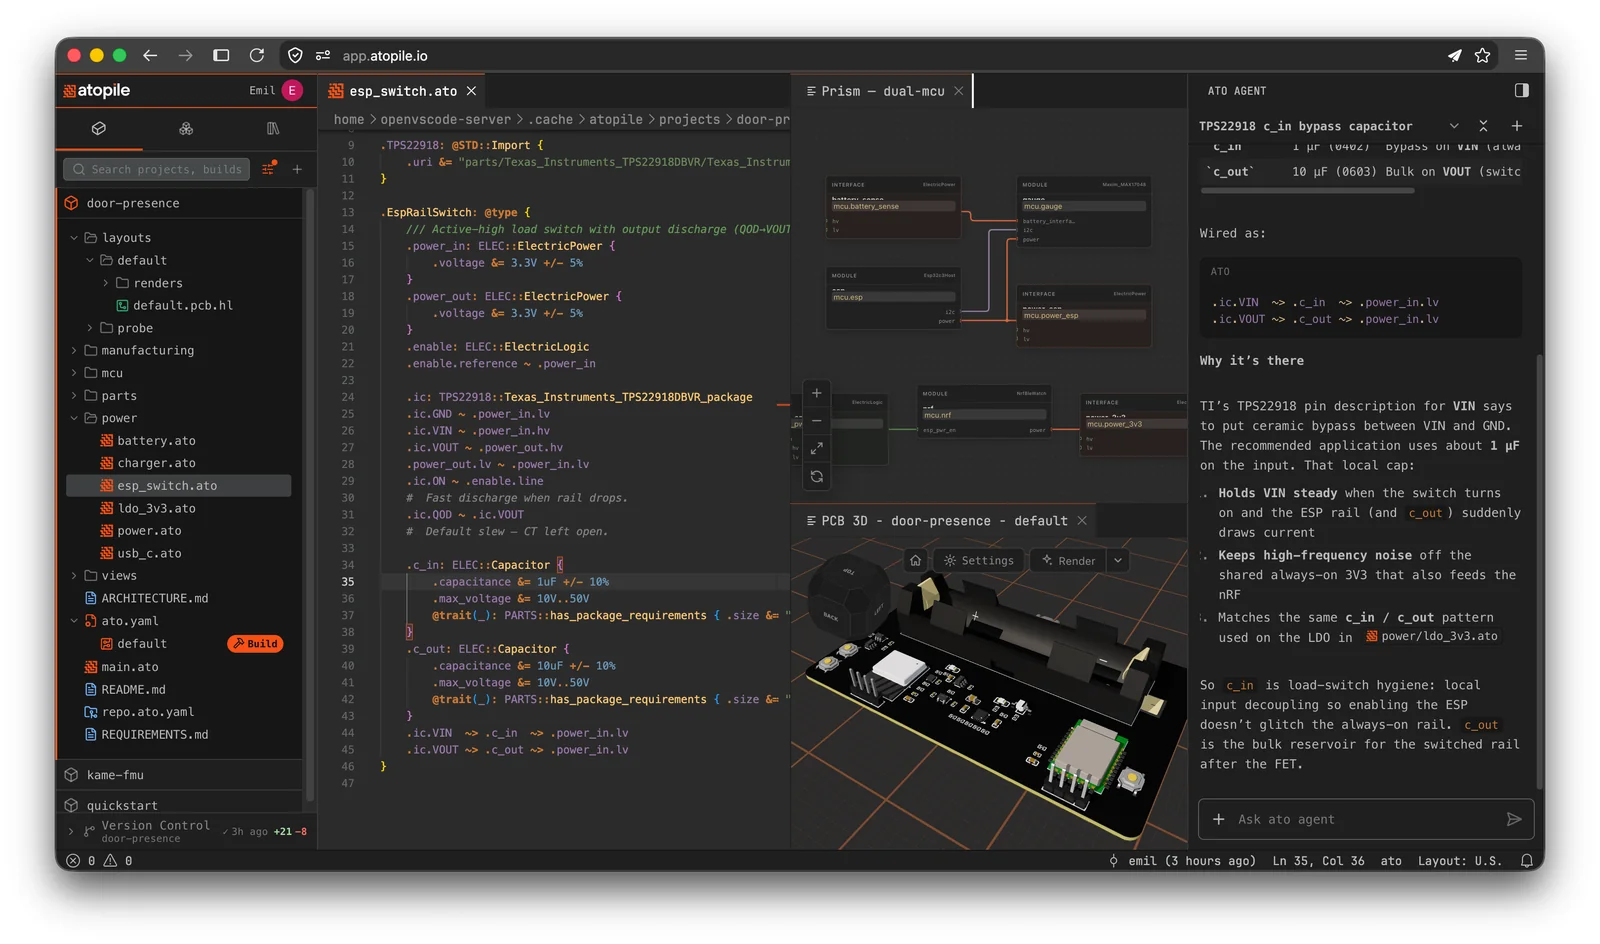Click the Search projects, builds field
Viewport: 1600px width, 944px height.
158,169
